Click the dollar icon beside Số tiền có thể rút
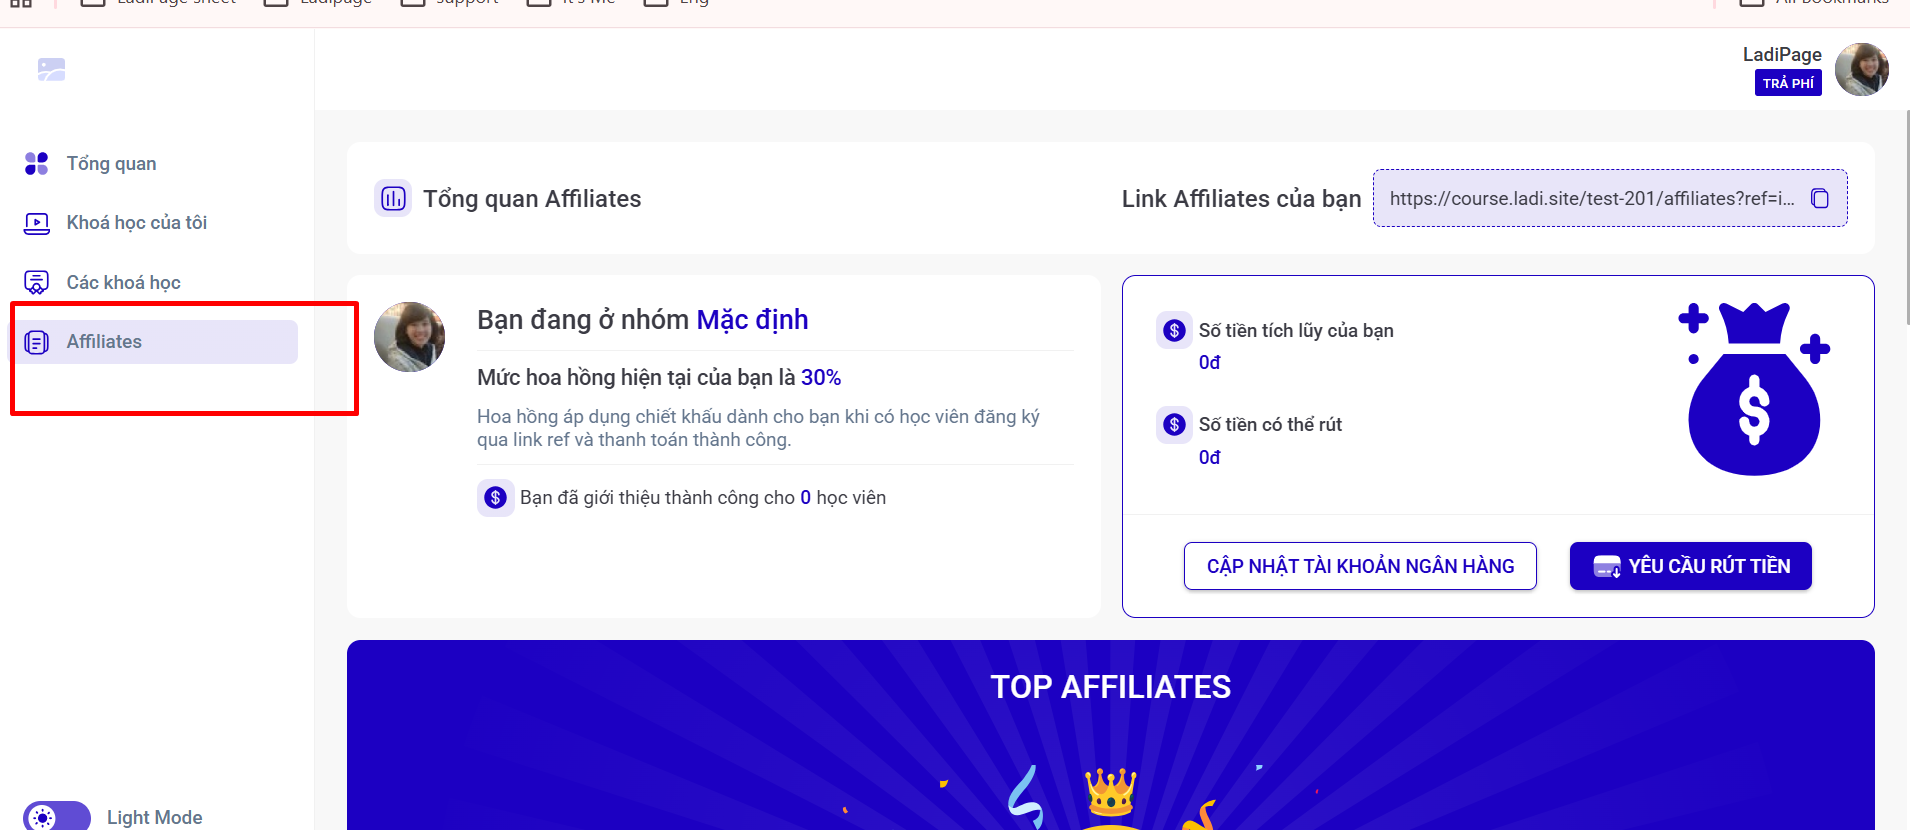Screen dimensions: 1910x830 (x=1174, y=424)
